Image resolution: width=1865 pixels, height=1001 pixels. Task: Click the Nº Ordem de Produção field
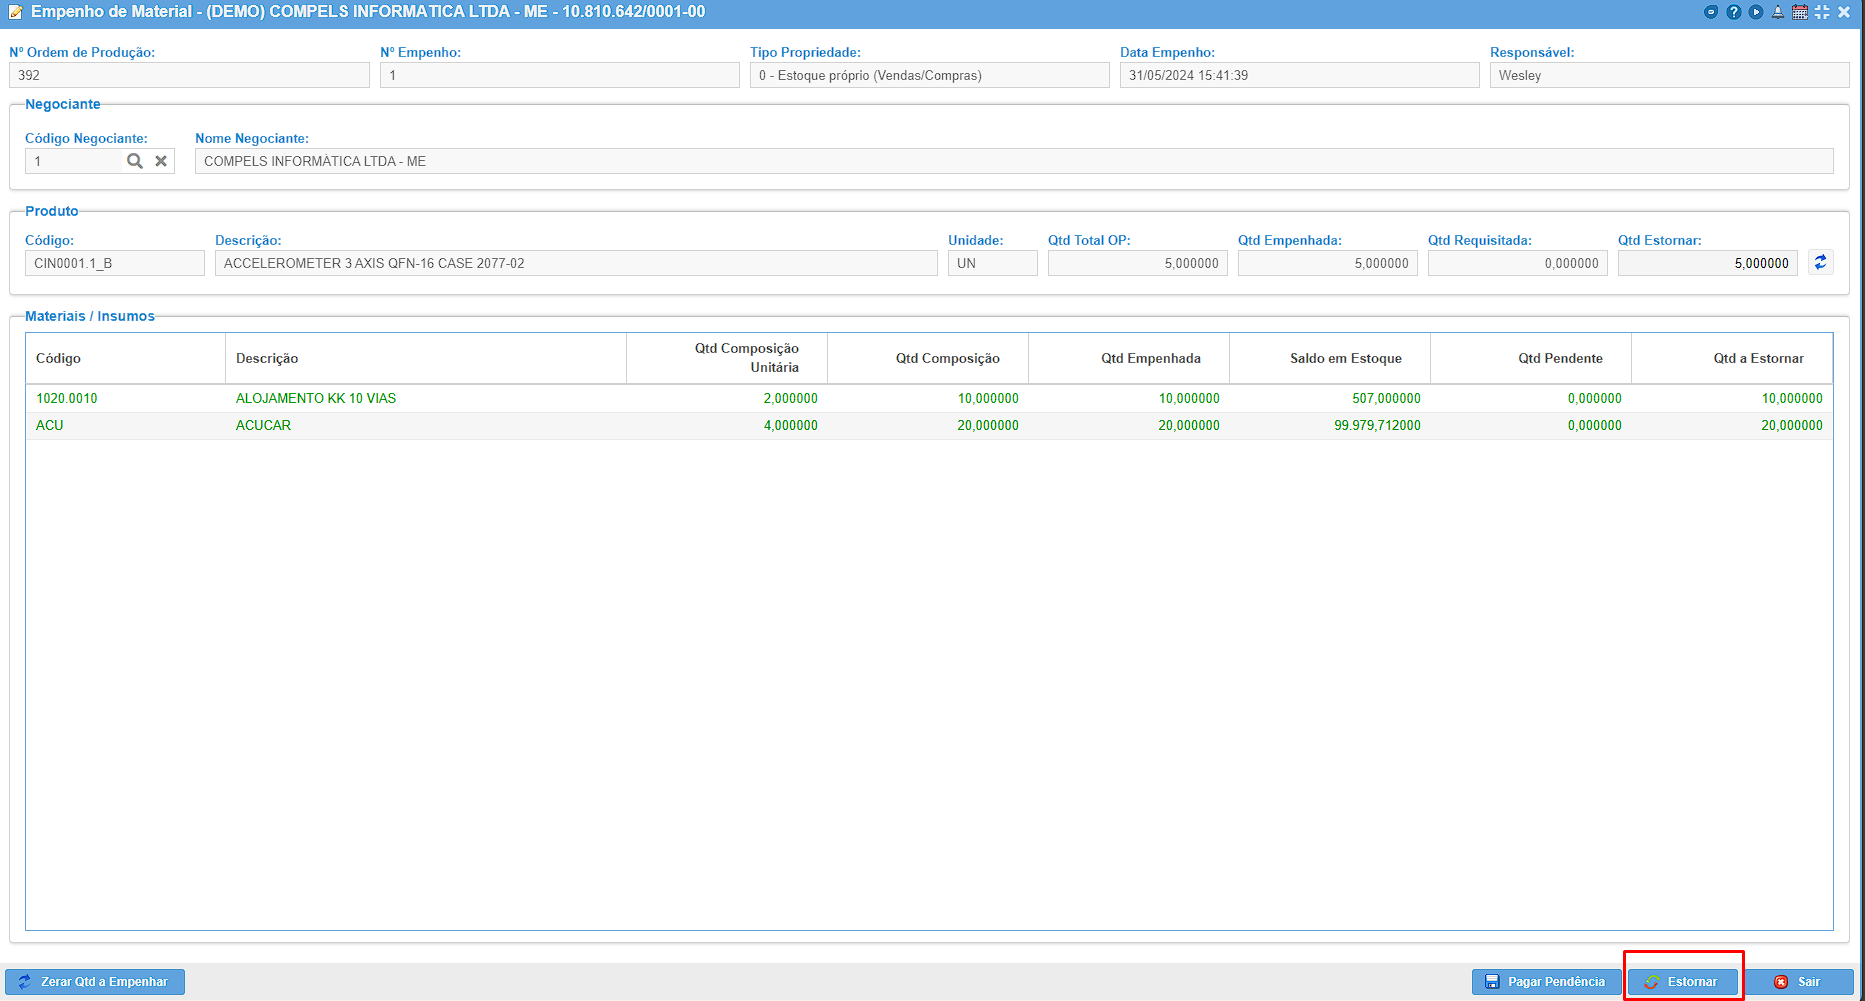pos(189,75)
